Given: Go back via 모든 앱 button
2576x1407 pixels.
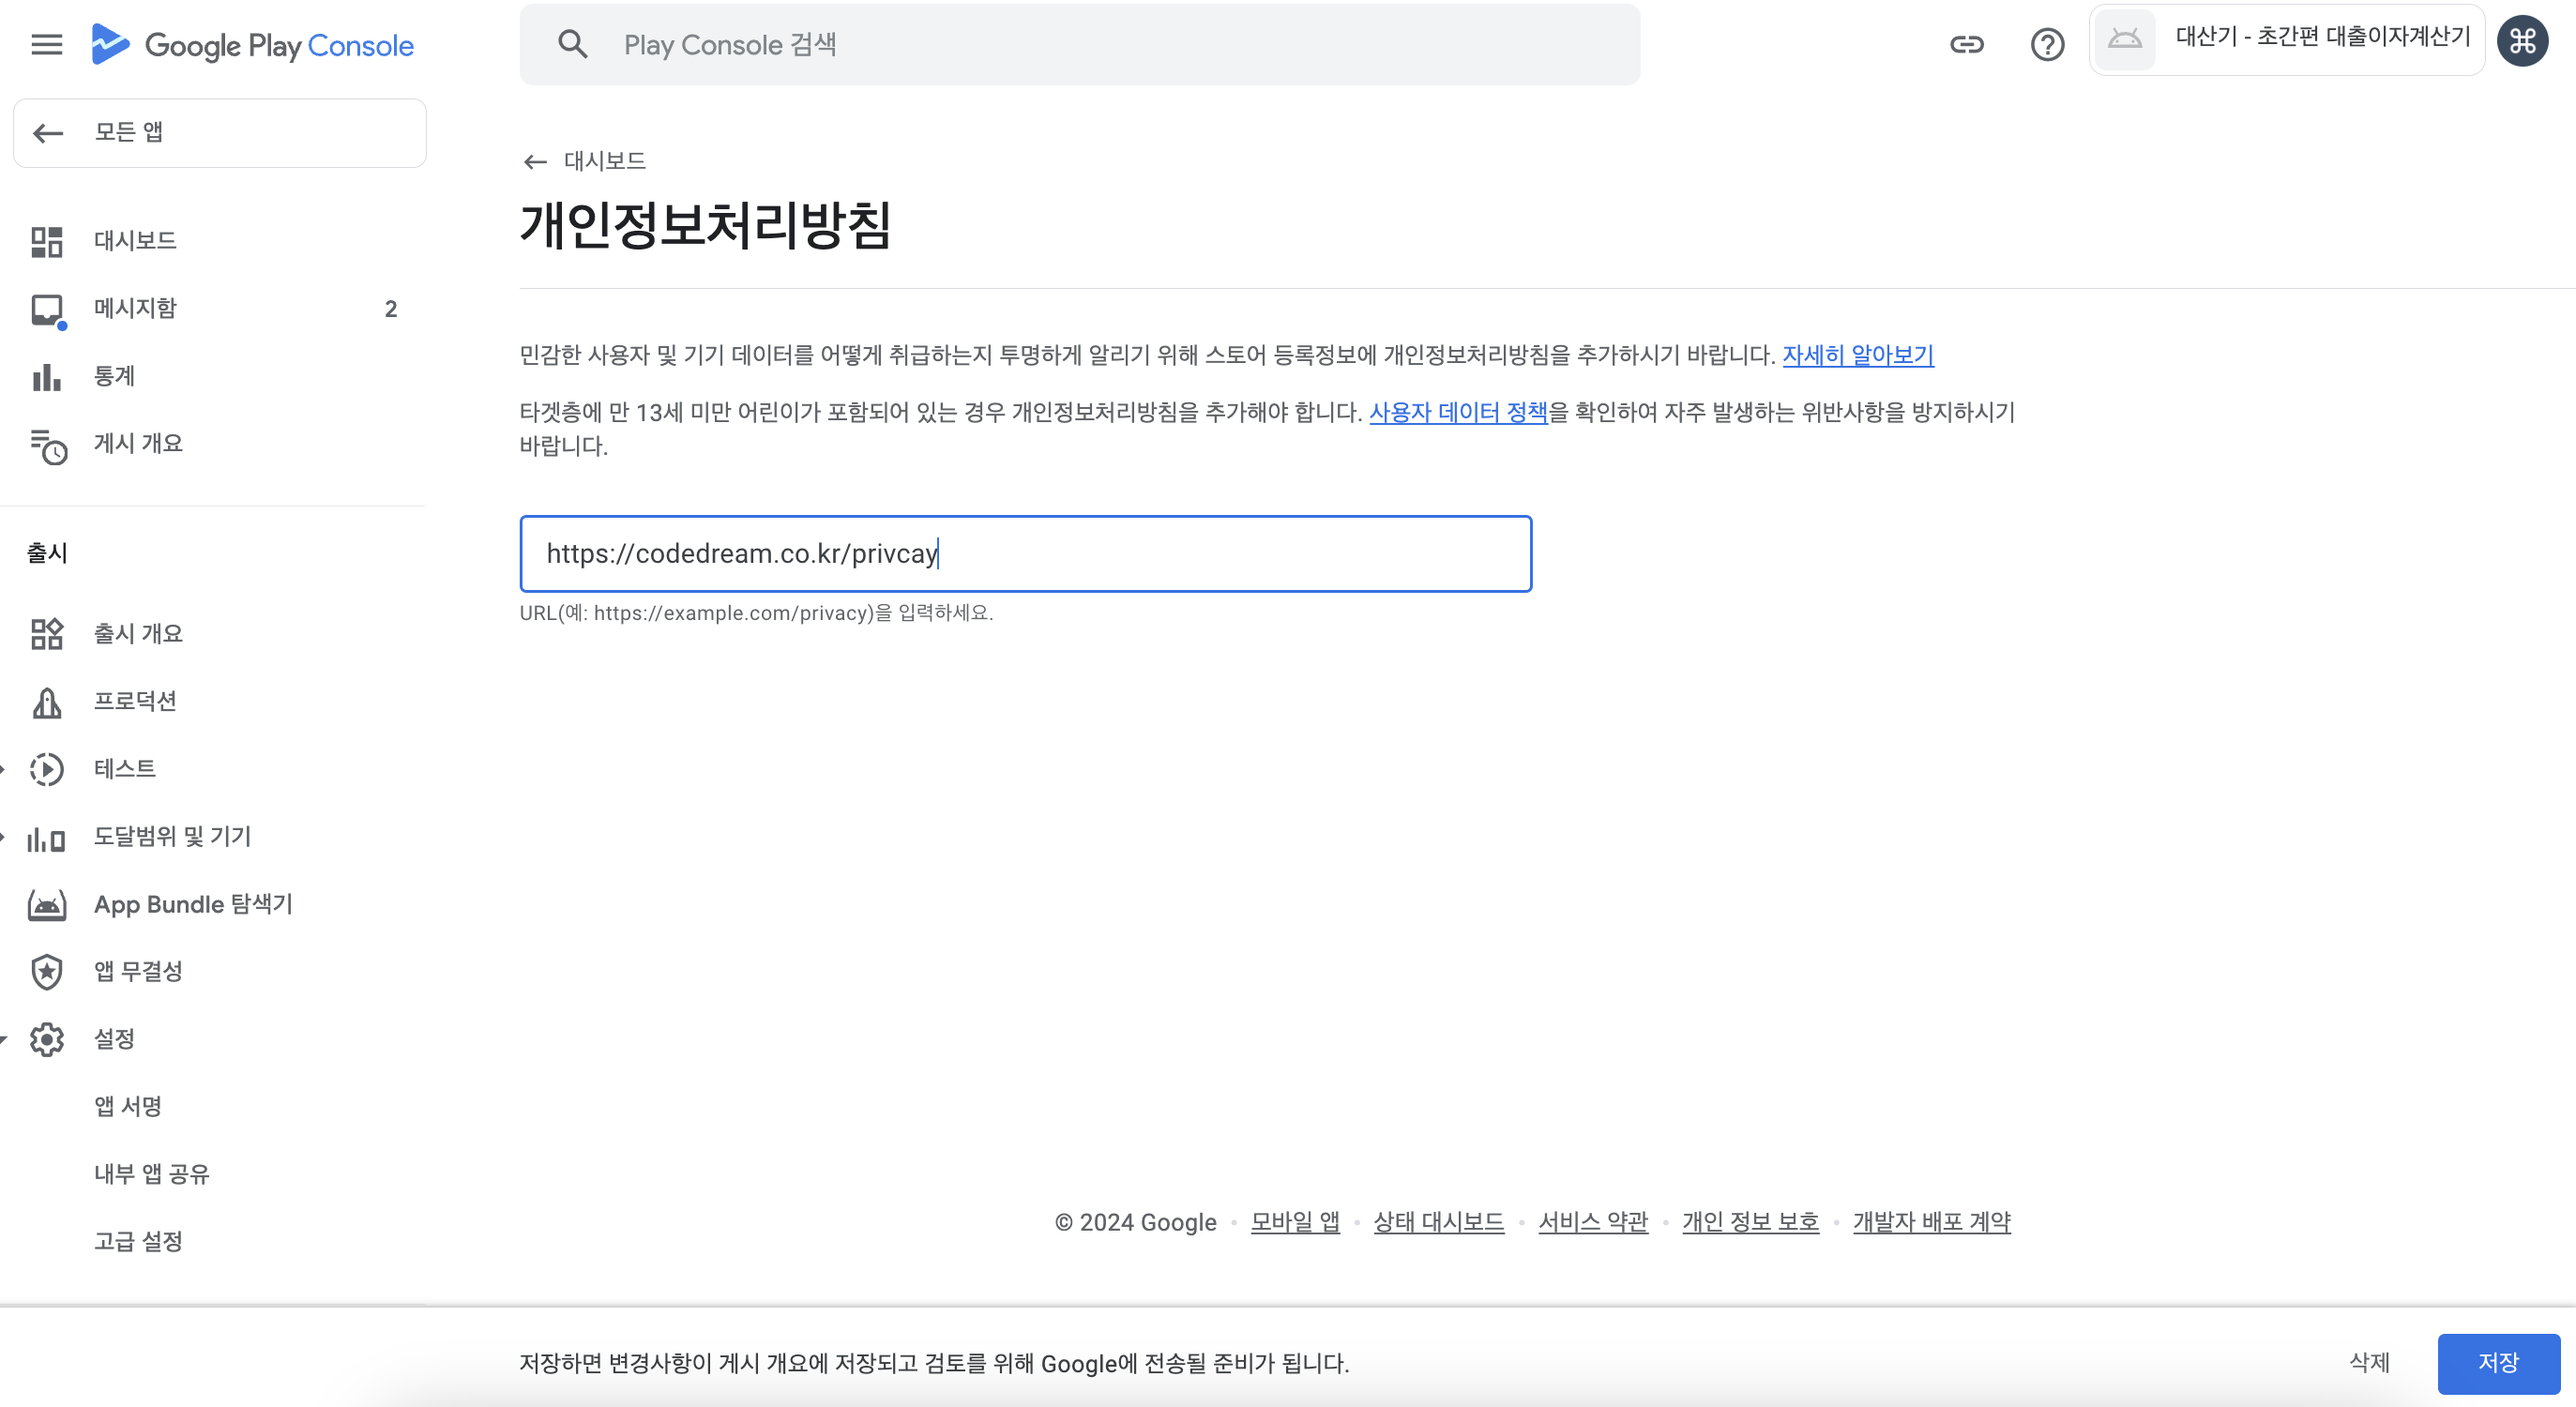Looking at the screenshot, I should (220, 133).
